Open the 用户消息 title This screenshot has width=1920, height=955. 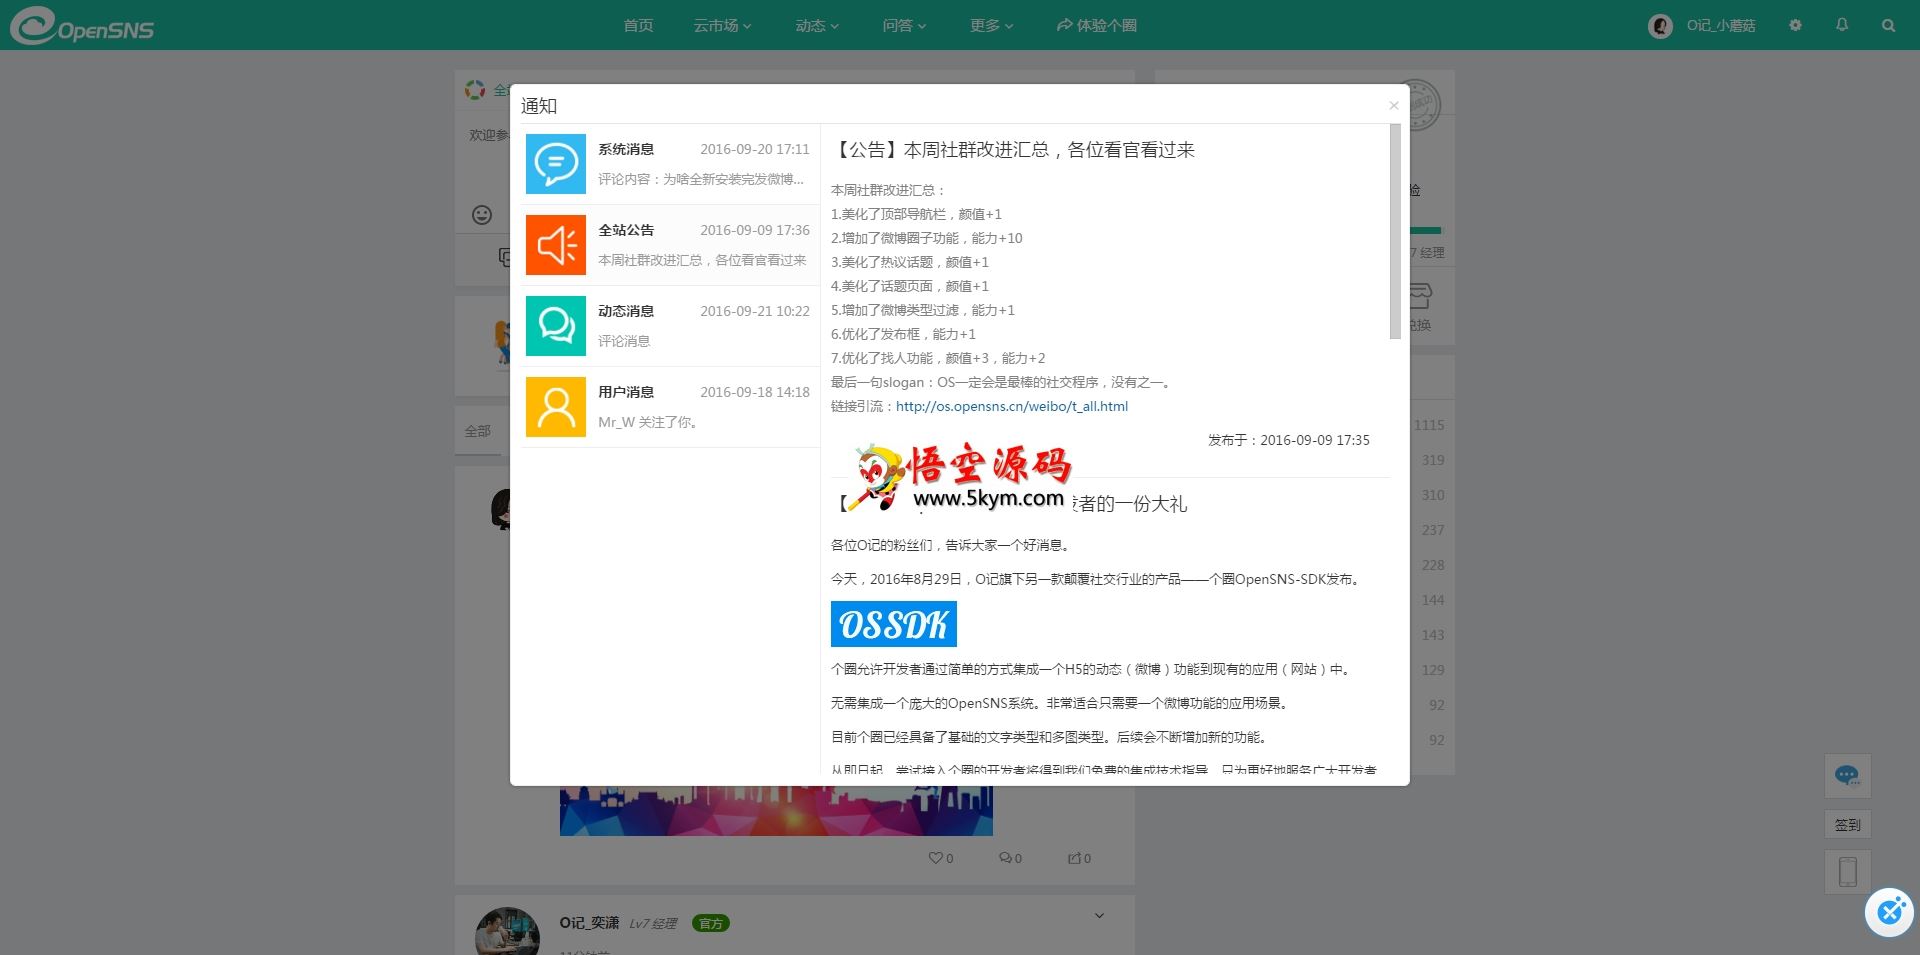pos(626,392)
